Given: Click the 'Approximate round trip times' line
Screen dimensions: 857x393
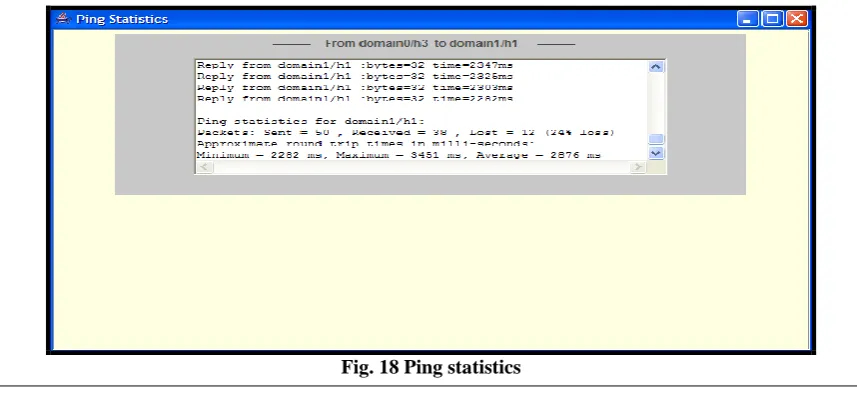Looking at the screenshot, I should pyautogui.click(x=366, y=144).
